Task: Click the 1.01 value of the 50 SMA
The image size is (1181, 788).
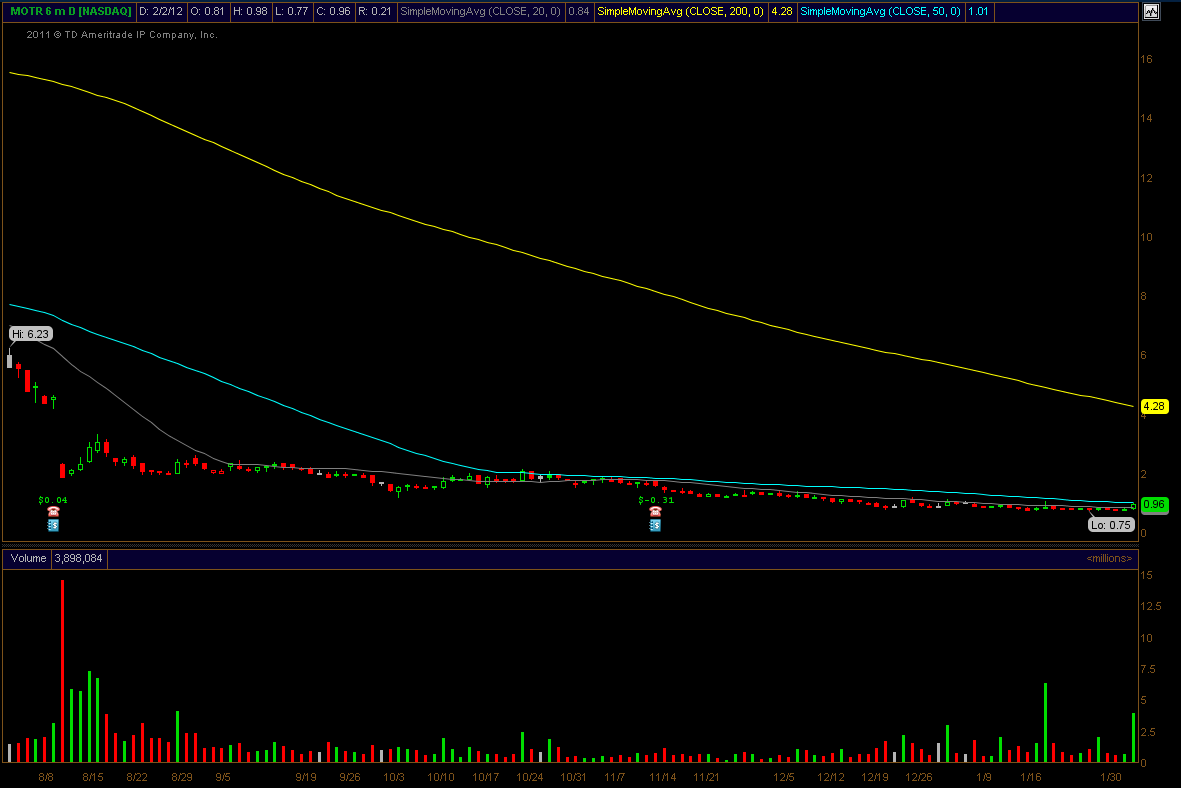Action: pos(978,11)
